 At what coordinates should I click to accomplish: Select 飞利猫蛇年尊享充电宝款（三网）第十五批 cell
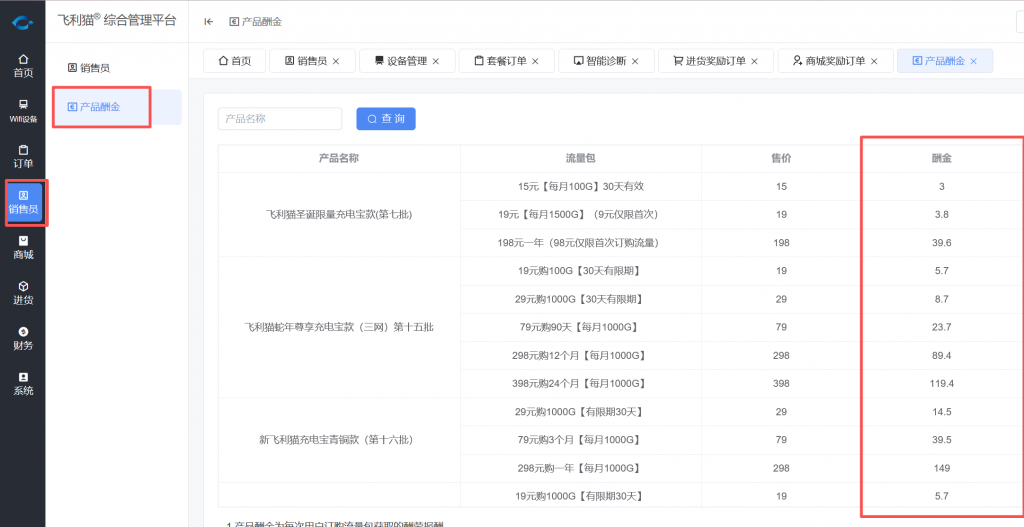click(339, 327)
